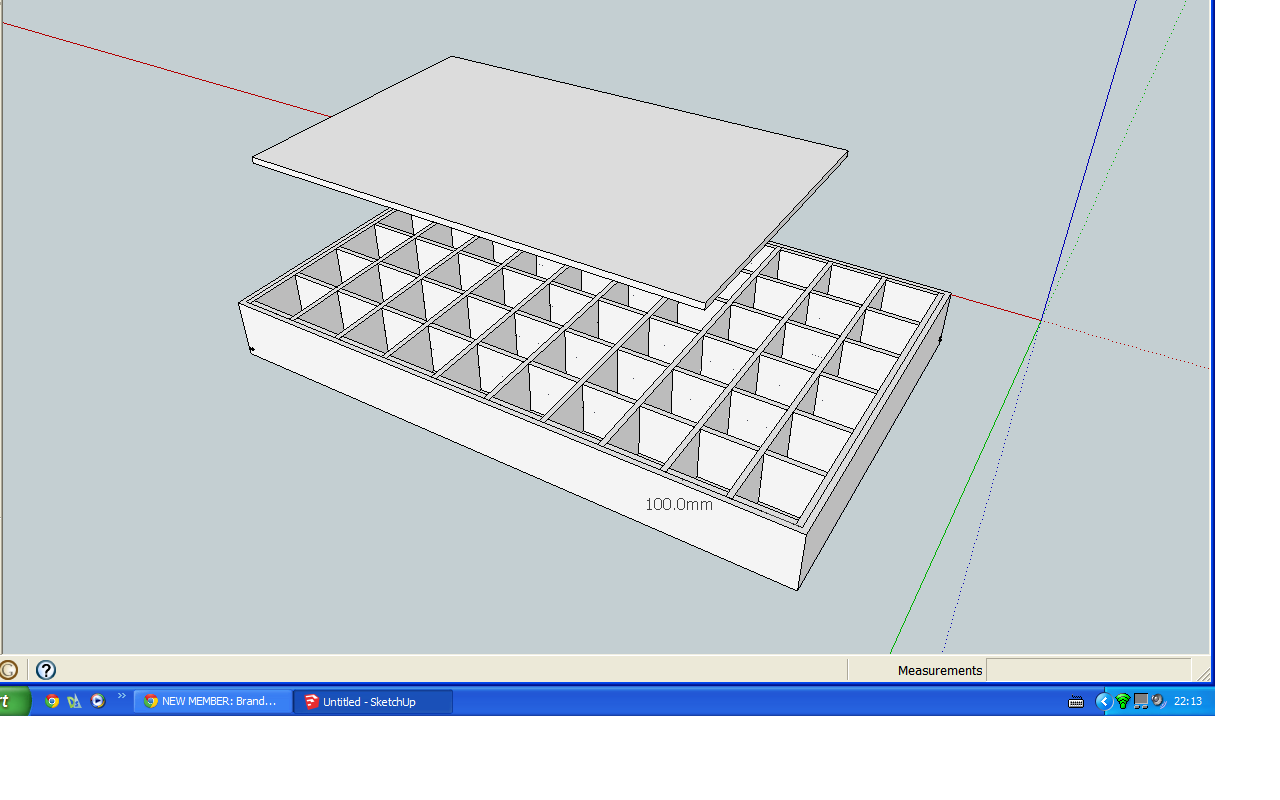Click the help question mark icon in status bar
1280x800 pixels.
coord(46,670)
